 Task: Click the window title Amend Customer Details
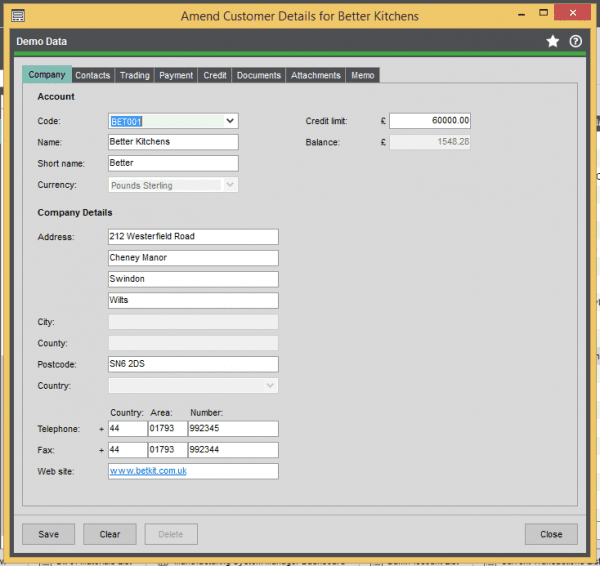pyautogui.click(x=300, y=16)
